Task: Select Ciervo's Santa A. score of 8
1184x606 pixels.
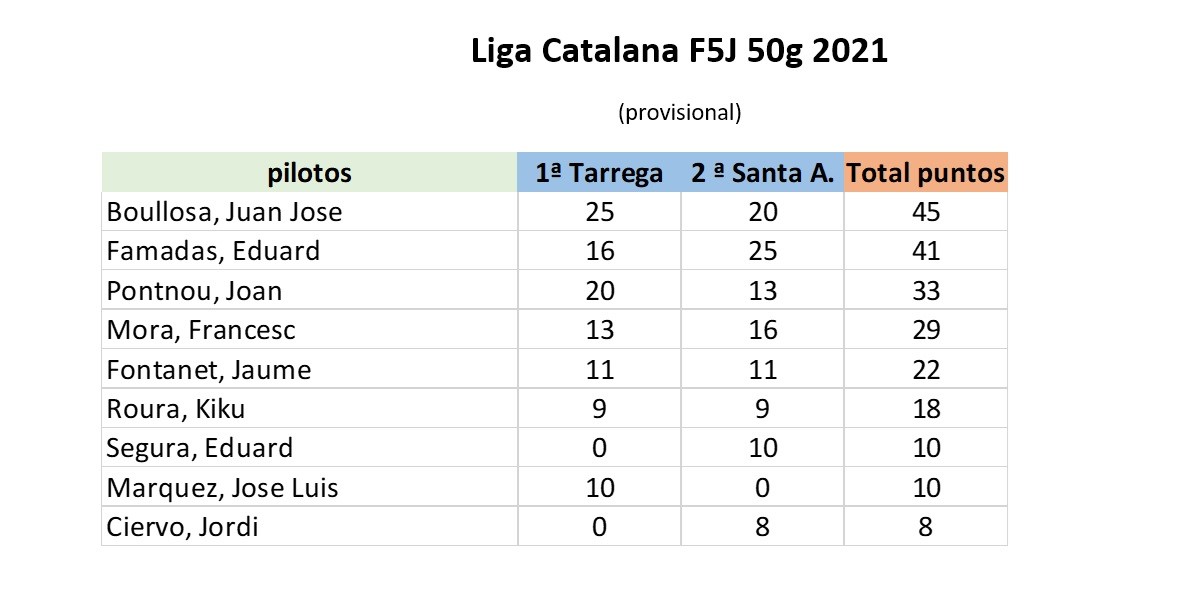Action: coord(762,527)
